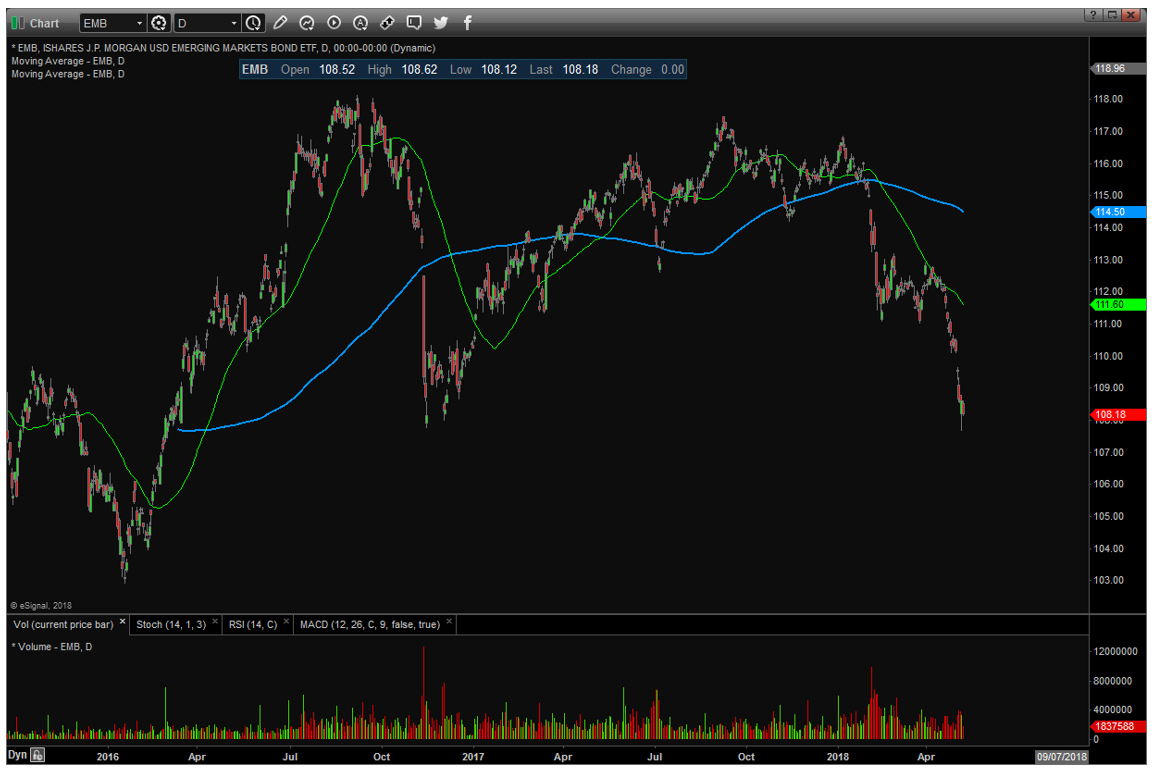Image resolution: width=1155 pixels, height=775 pixels.
Task: Close the MACD study tab
Action: click(449, 622)
